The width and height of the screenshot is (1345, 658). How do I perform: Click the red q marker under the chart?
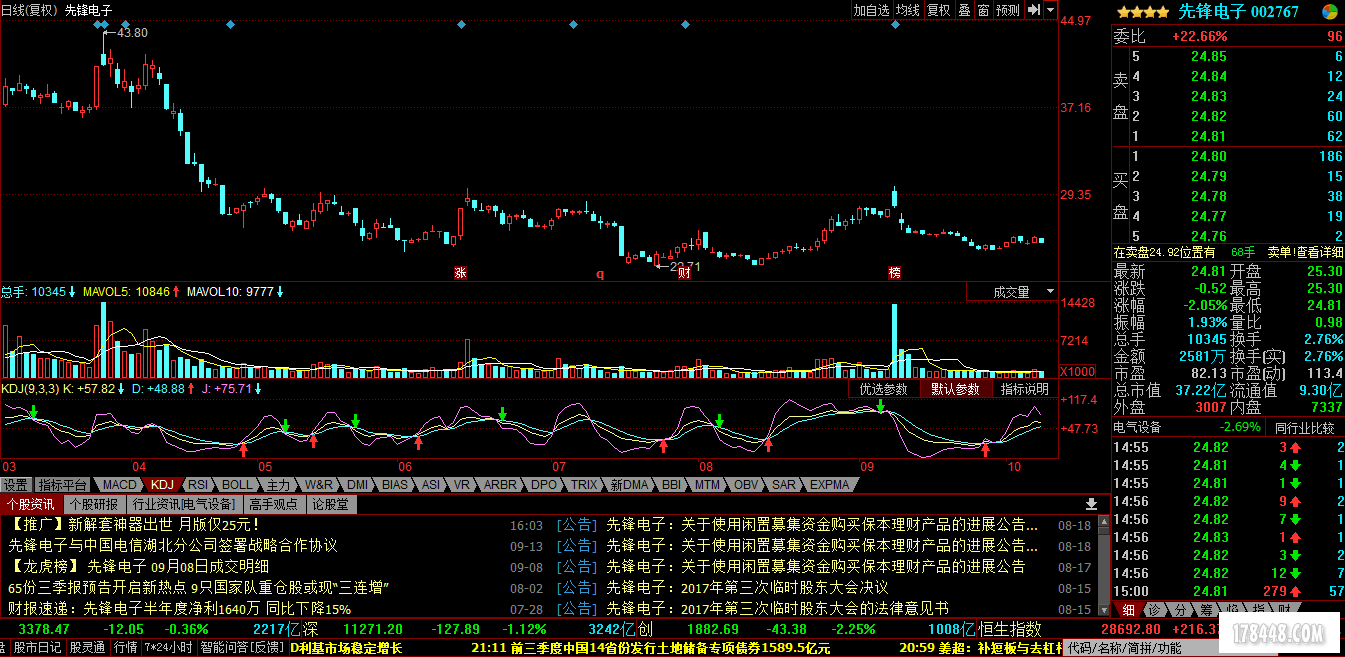point(600,273)
